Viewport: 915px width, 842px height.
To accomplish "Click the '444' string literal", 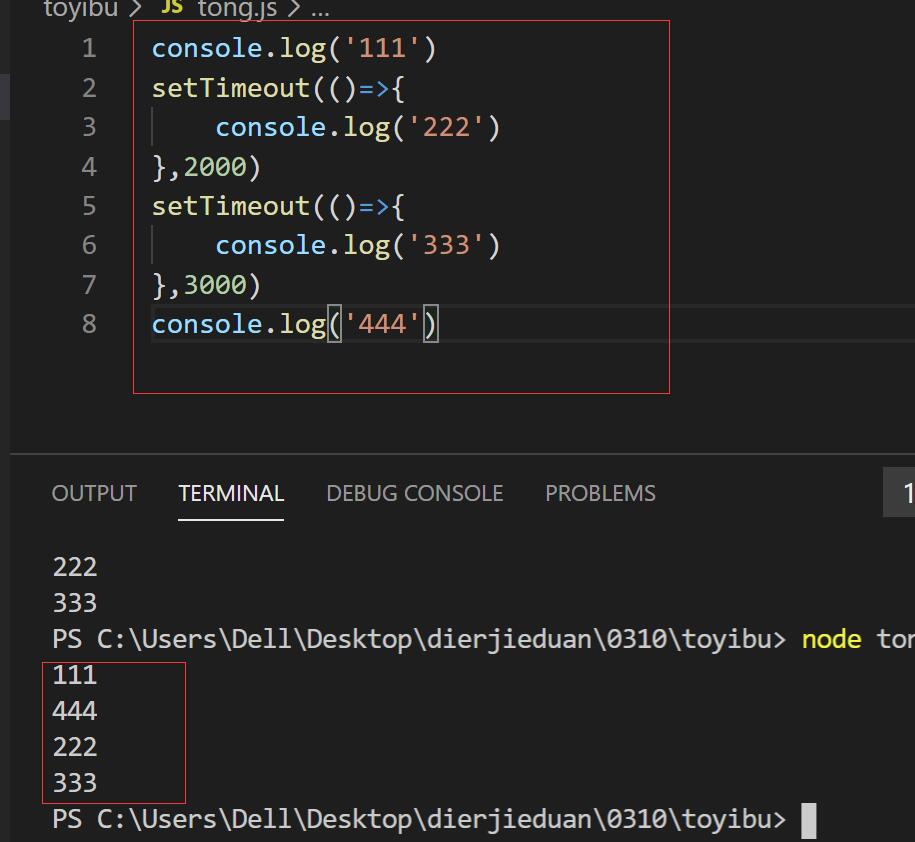I will [x=382, y=324].
